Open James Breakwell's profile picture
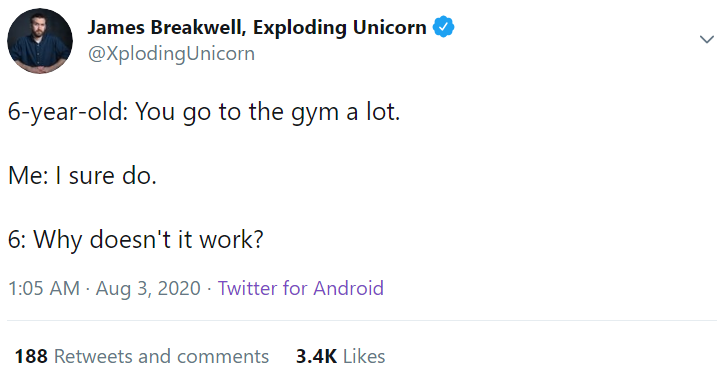The height and width of the screenshot is (380, 726). click(x=40, y=41)
